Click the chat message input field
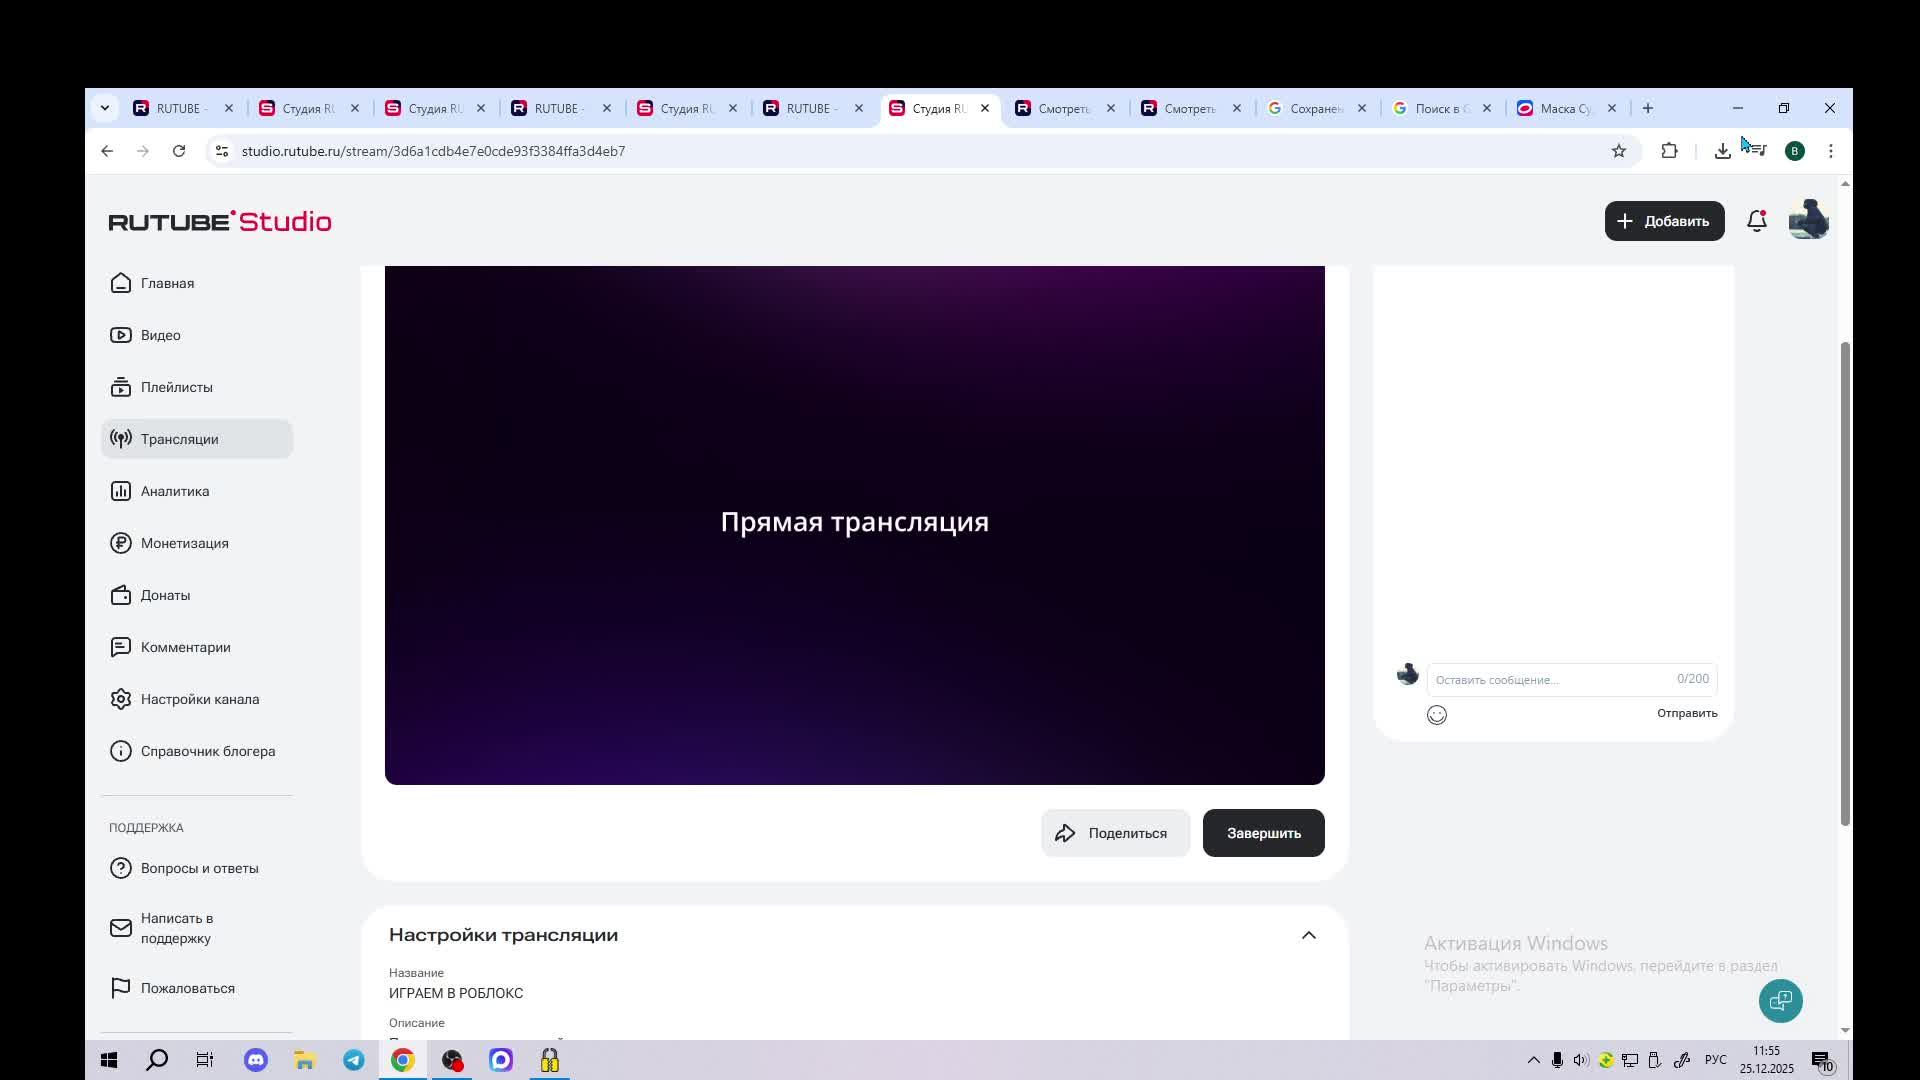The height and width of the screenshot is (1080, 1920). click(1550, 680)
